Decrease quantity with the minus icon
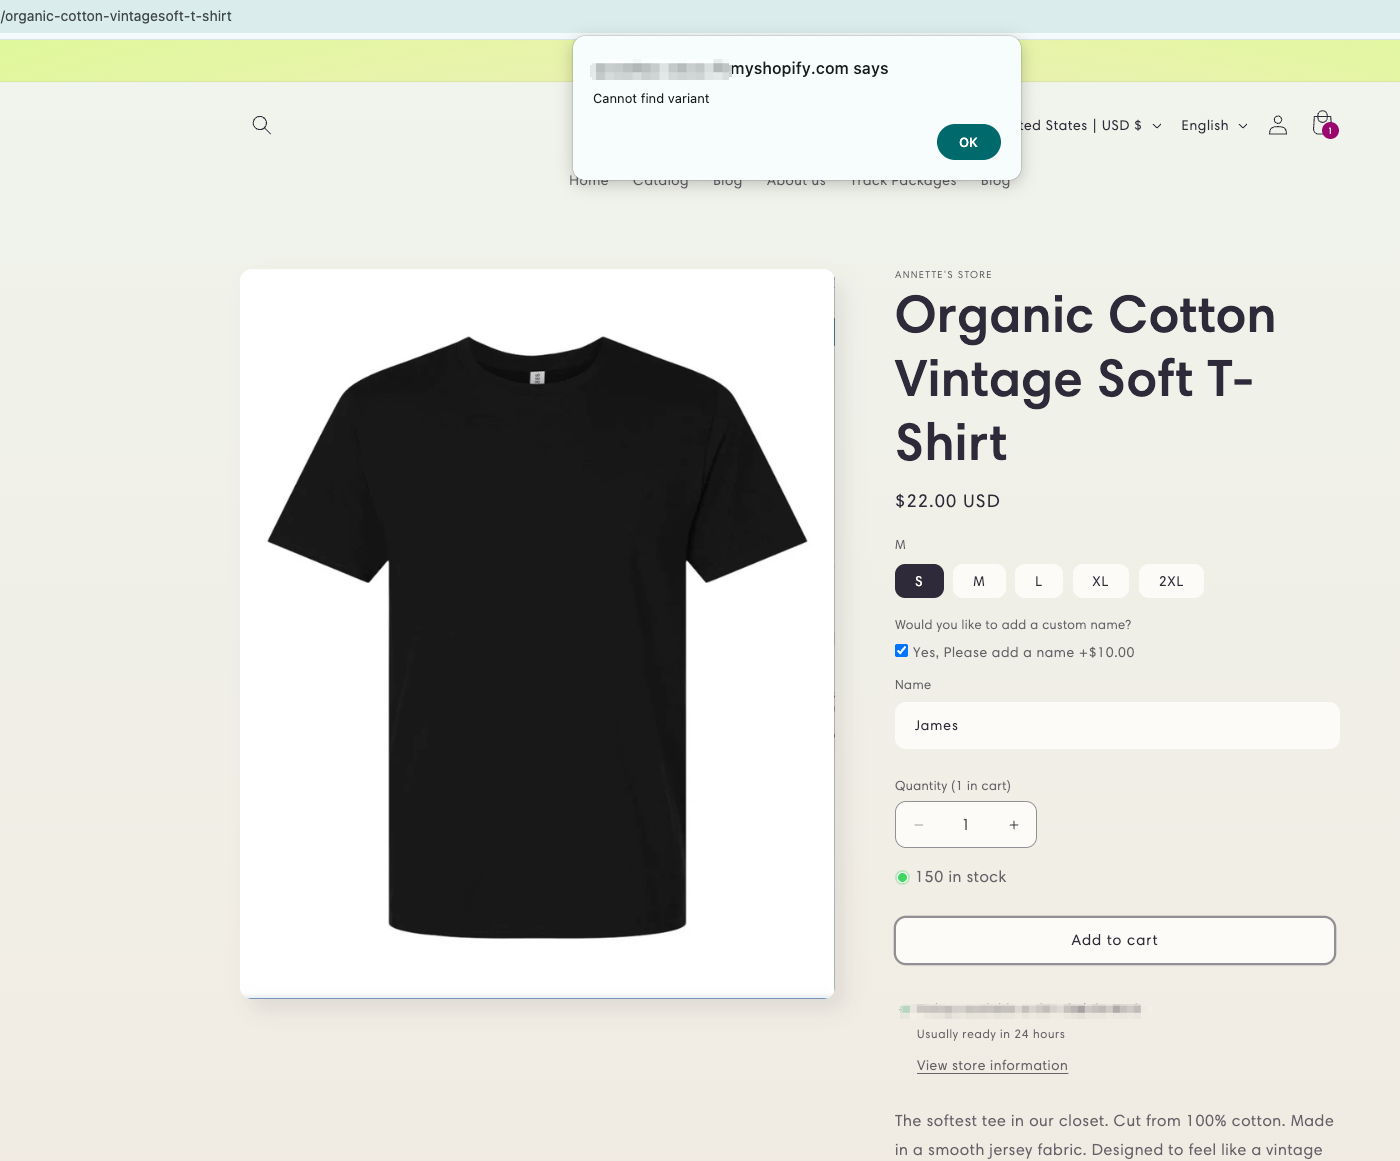This screenshot has width=1400, height=1161. pos(918,825)
